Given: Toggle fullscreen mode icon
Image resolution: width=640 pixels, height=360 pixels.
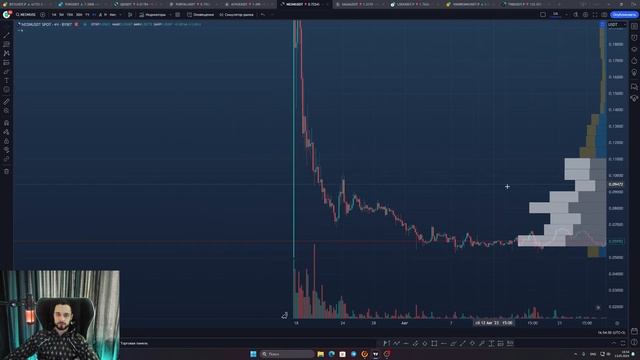Looking at the screenshot, I should pyautogui.click(x=595, y=15).
